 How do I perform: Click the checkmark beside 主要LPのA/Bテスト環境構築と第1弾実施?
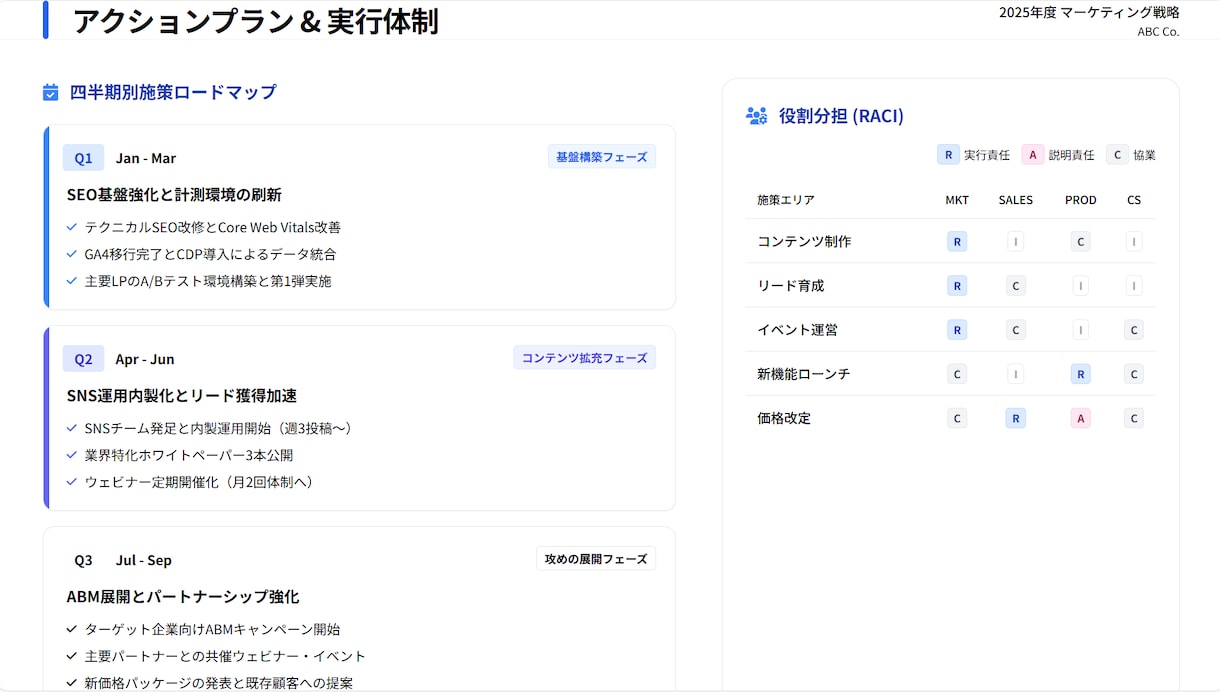pyautogui.click(x=72, y=281)
